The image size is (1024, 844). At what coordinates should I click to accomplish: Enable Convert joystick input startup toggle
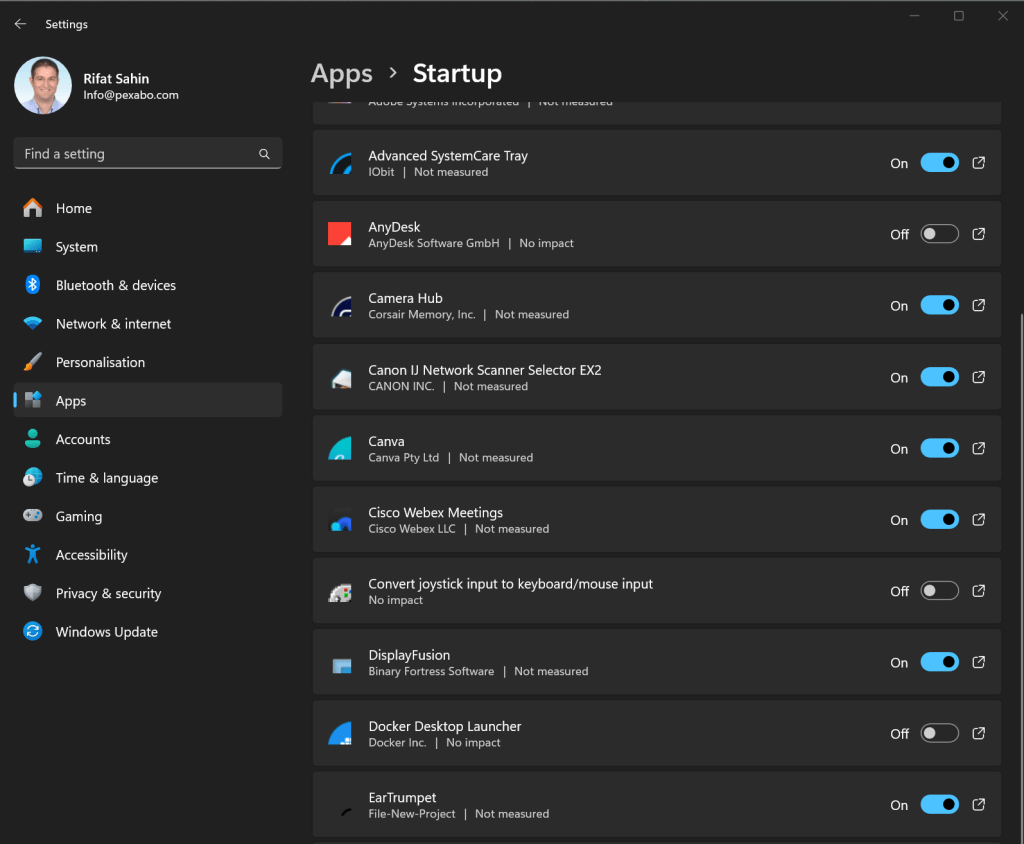[x=939, y=591]
